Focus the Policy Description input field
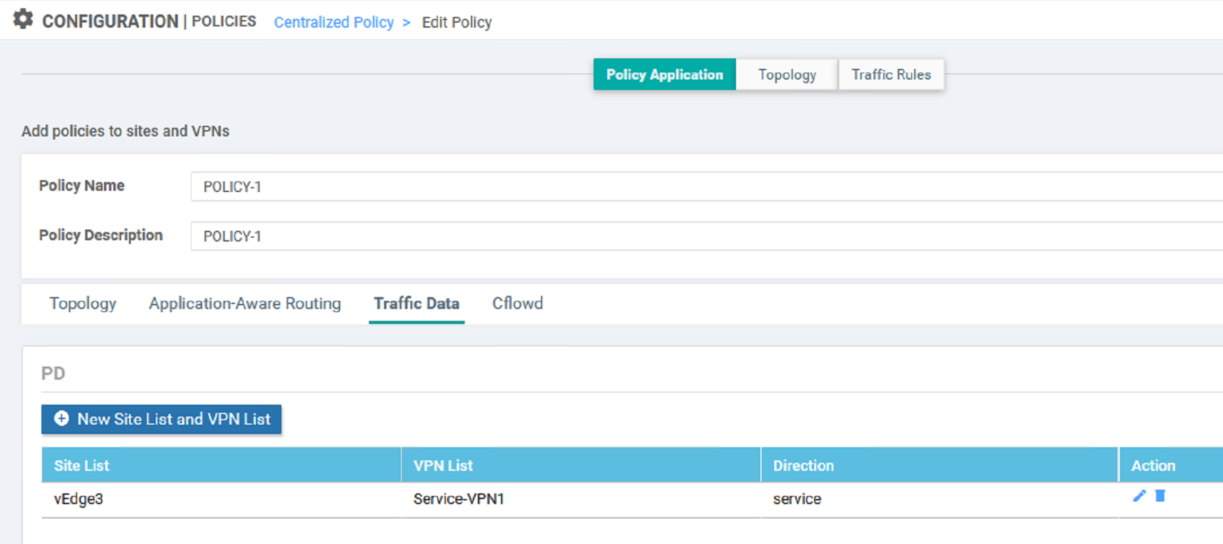This screenshot has height=544, width=1223. (x=706, y=236)
